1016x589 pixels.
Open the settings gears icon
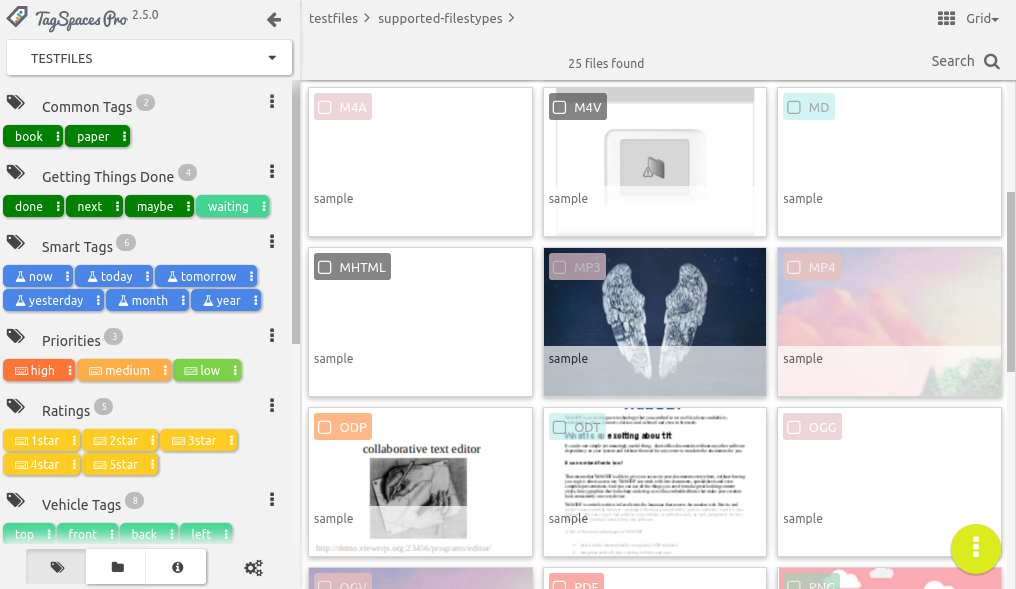253,568
